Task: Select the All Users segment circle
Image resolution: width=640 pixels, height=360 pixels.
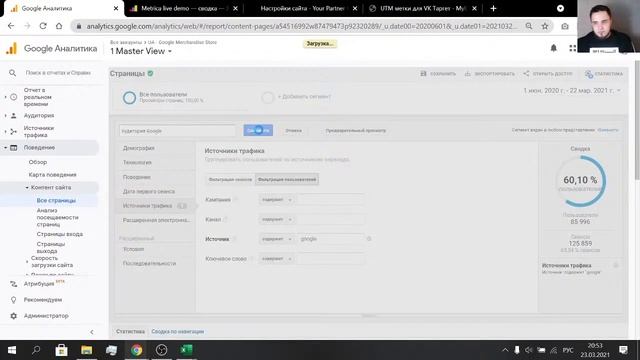Action: tap(129, 98)
